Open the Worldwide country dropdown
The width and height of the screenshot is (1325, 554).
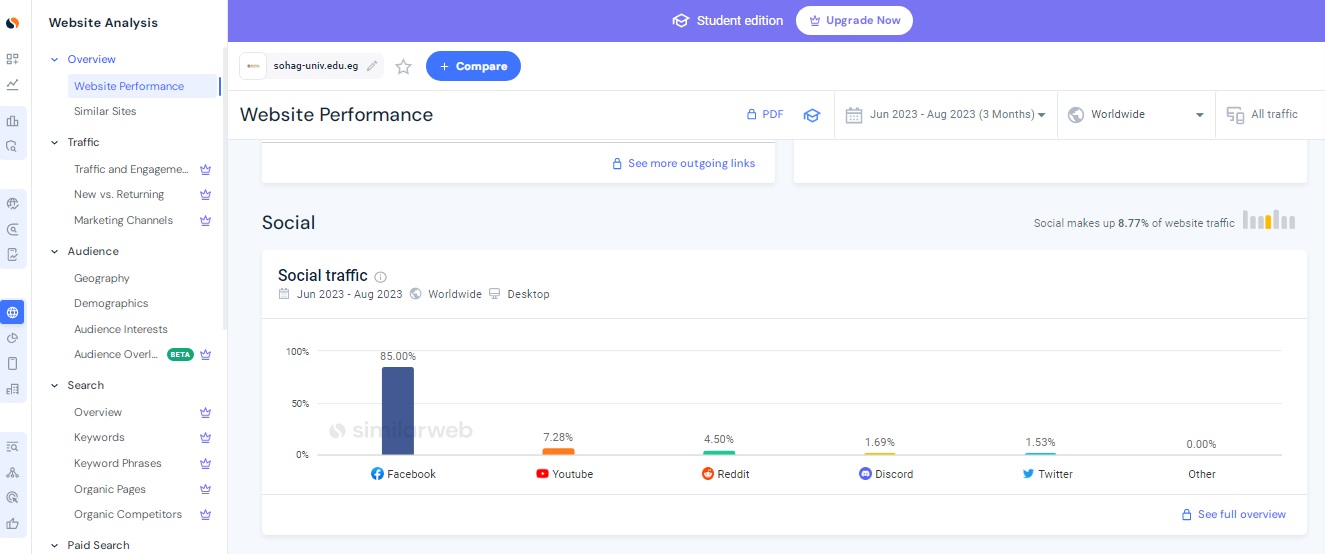point(1136,115)
